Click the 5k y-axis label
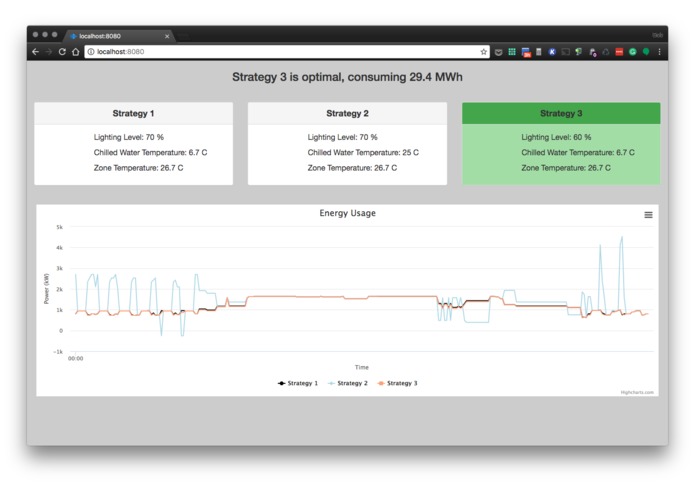This screenshot has height=494, width=695. pos(59,227)
